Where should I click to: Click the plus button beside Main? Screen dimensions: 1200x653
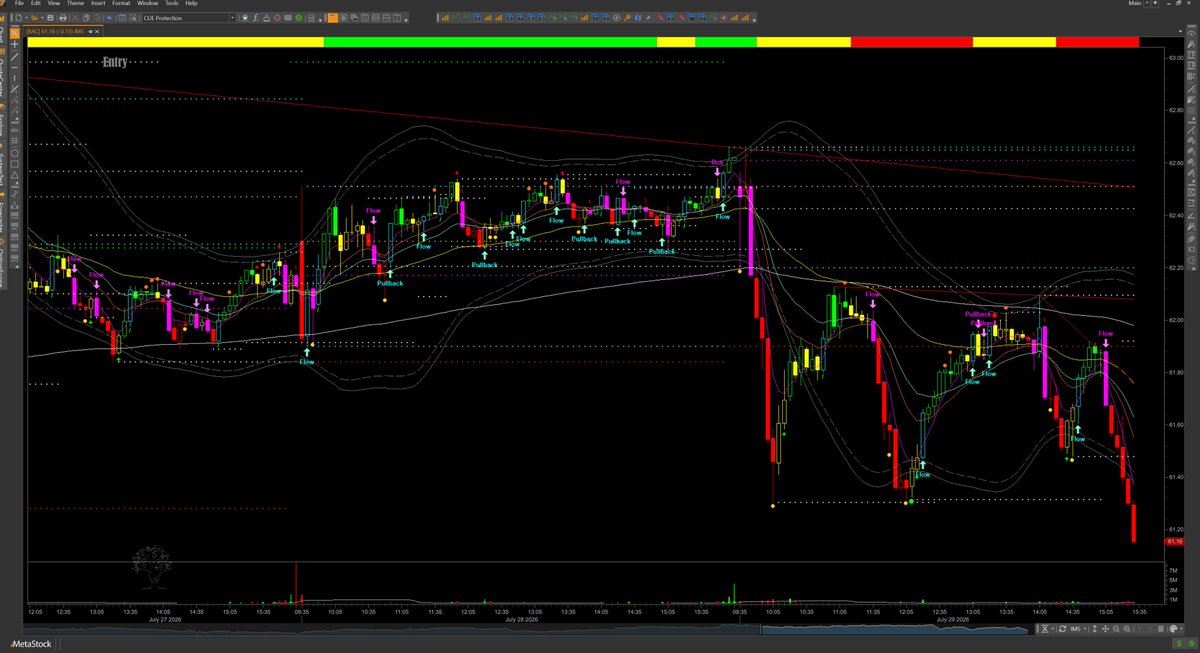tap(1155, 3)
